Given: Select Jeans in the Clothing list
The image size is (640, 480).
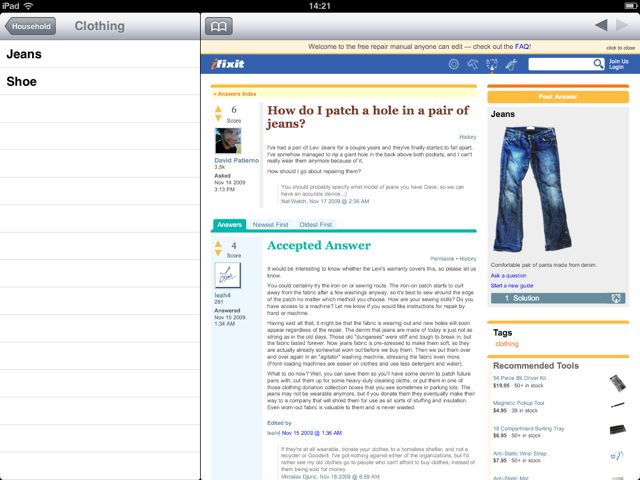Looking at the screenshot, I should coord(100,54).
